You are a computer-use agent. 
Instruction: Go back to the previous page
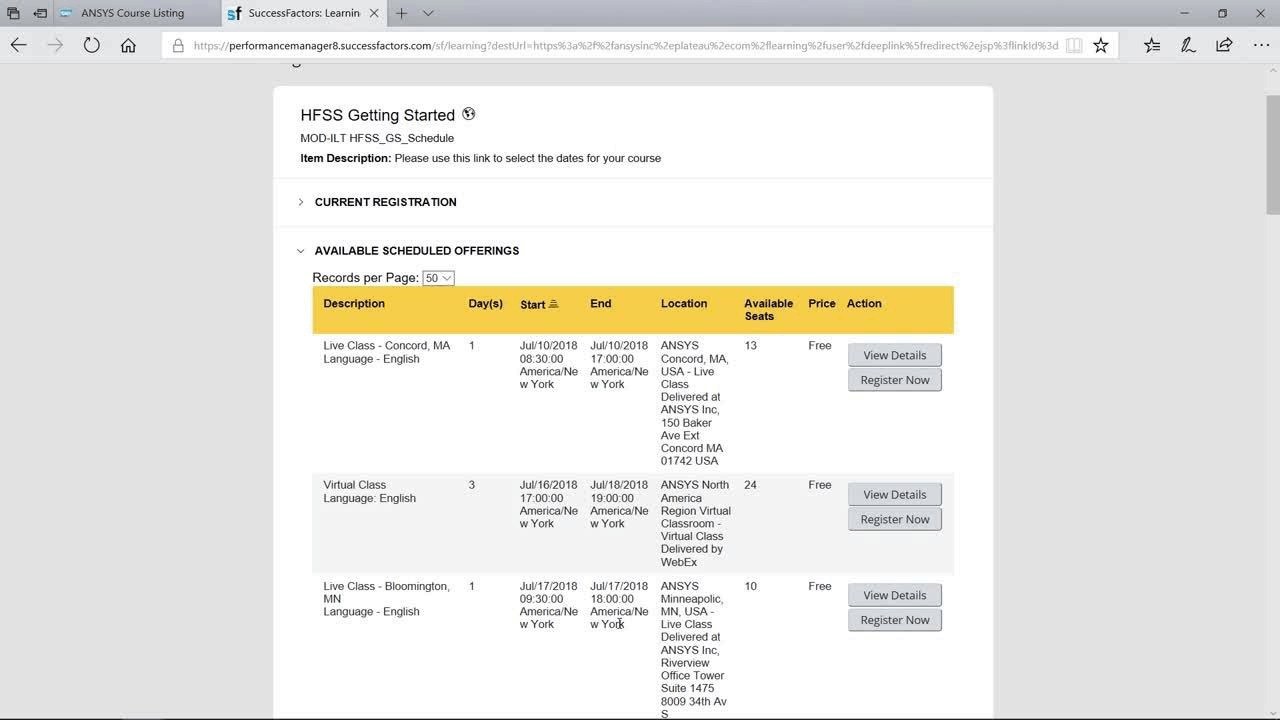click(19, 45)
